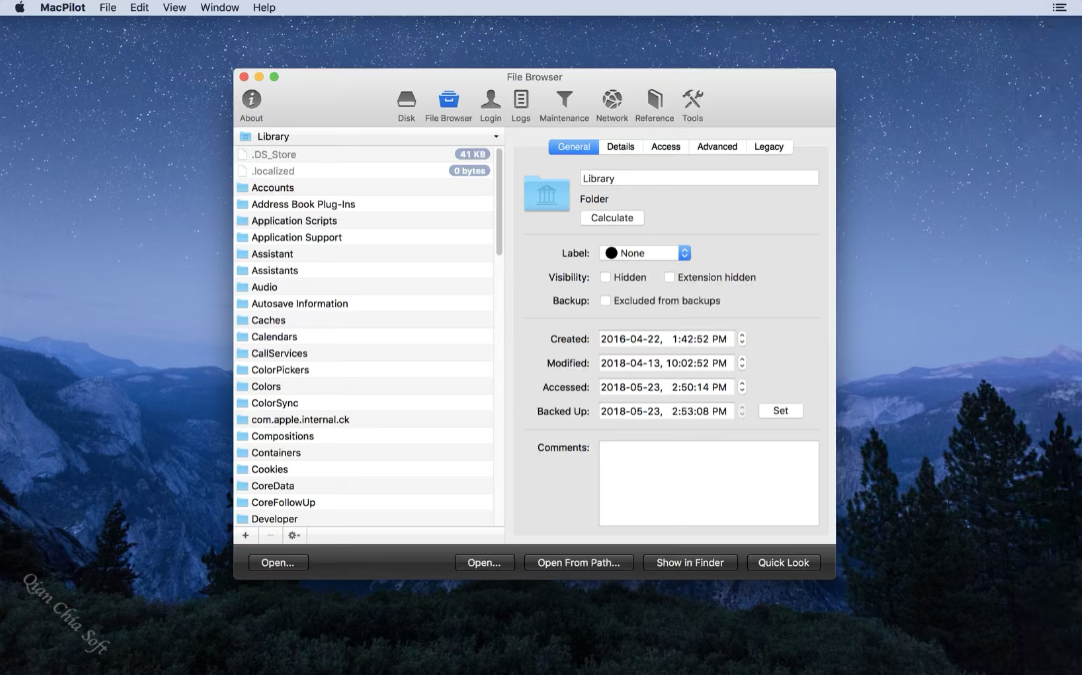Open the Logs toolbar section
Screen dimensions: 1082x675
click(521, 106)
